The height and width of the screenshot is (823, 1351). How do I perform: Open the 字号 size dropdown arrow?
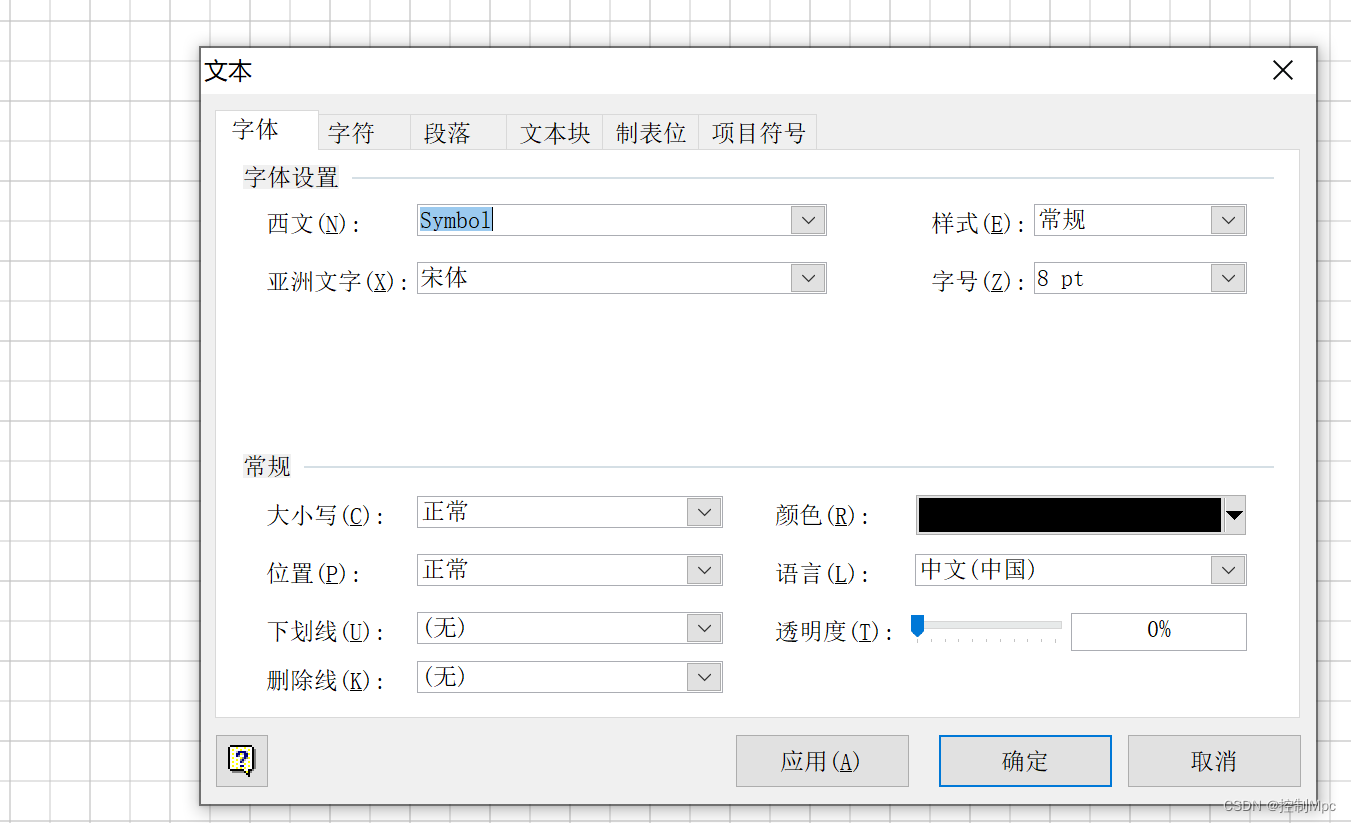(x=1228, y=278)
